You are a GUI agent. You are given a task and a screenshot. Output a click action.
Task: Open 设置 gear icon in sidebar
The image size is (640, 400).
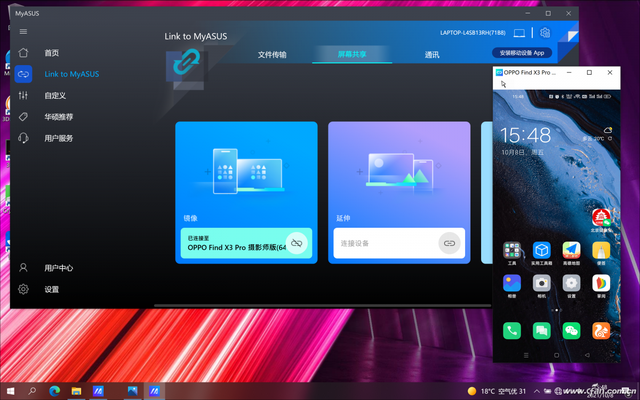(x=23, y=289)
